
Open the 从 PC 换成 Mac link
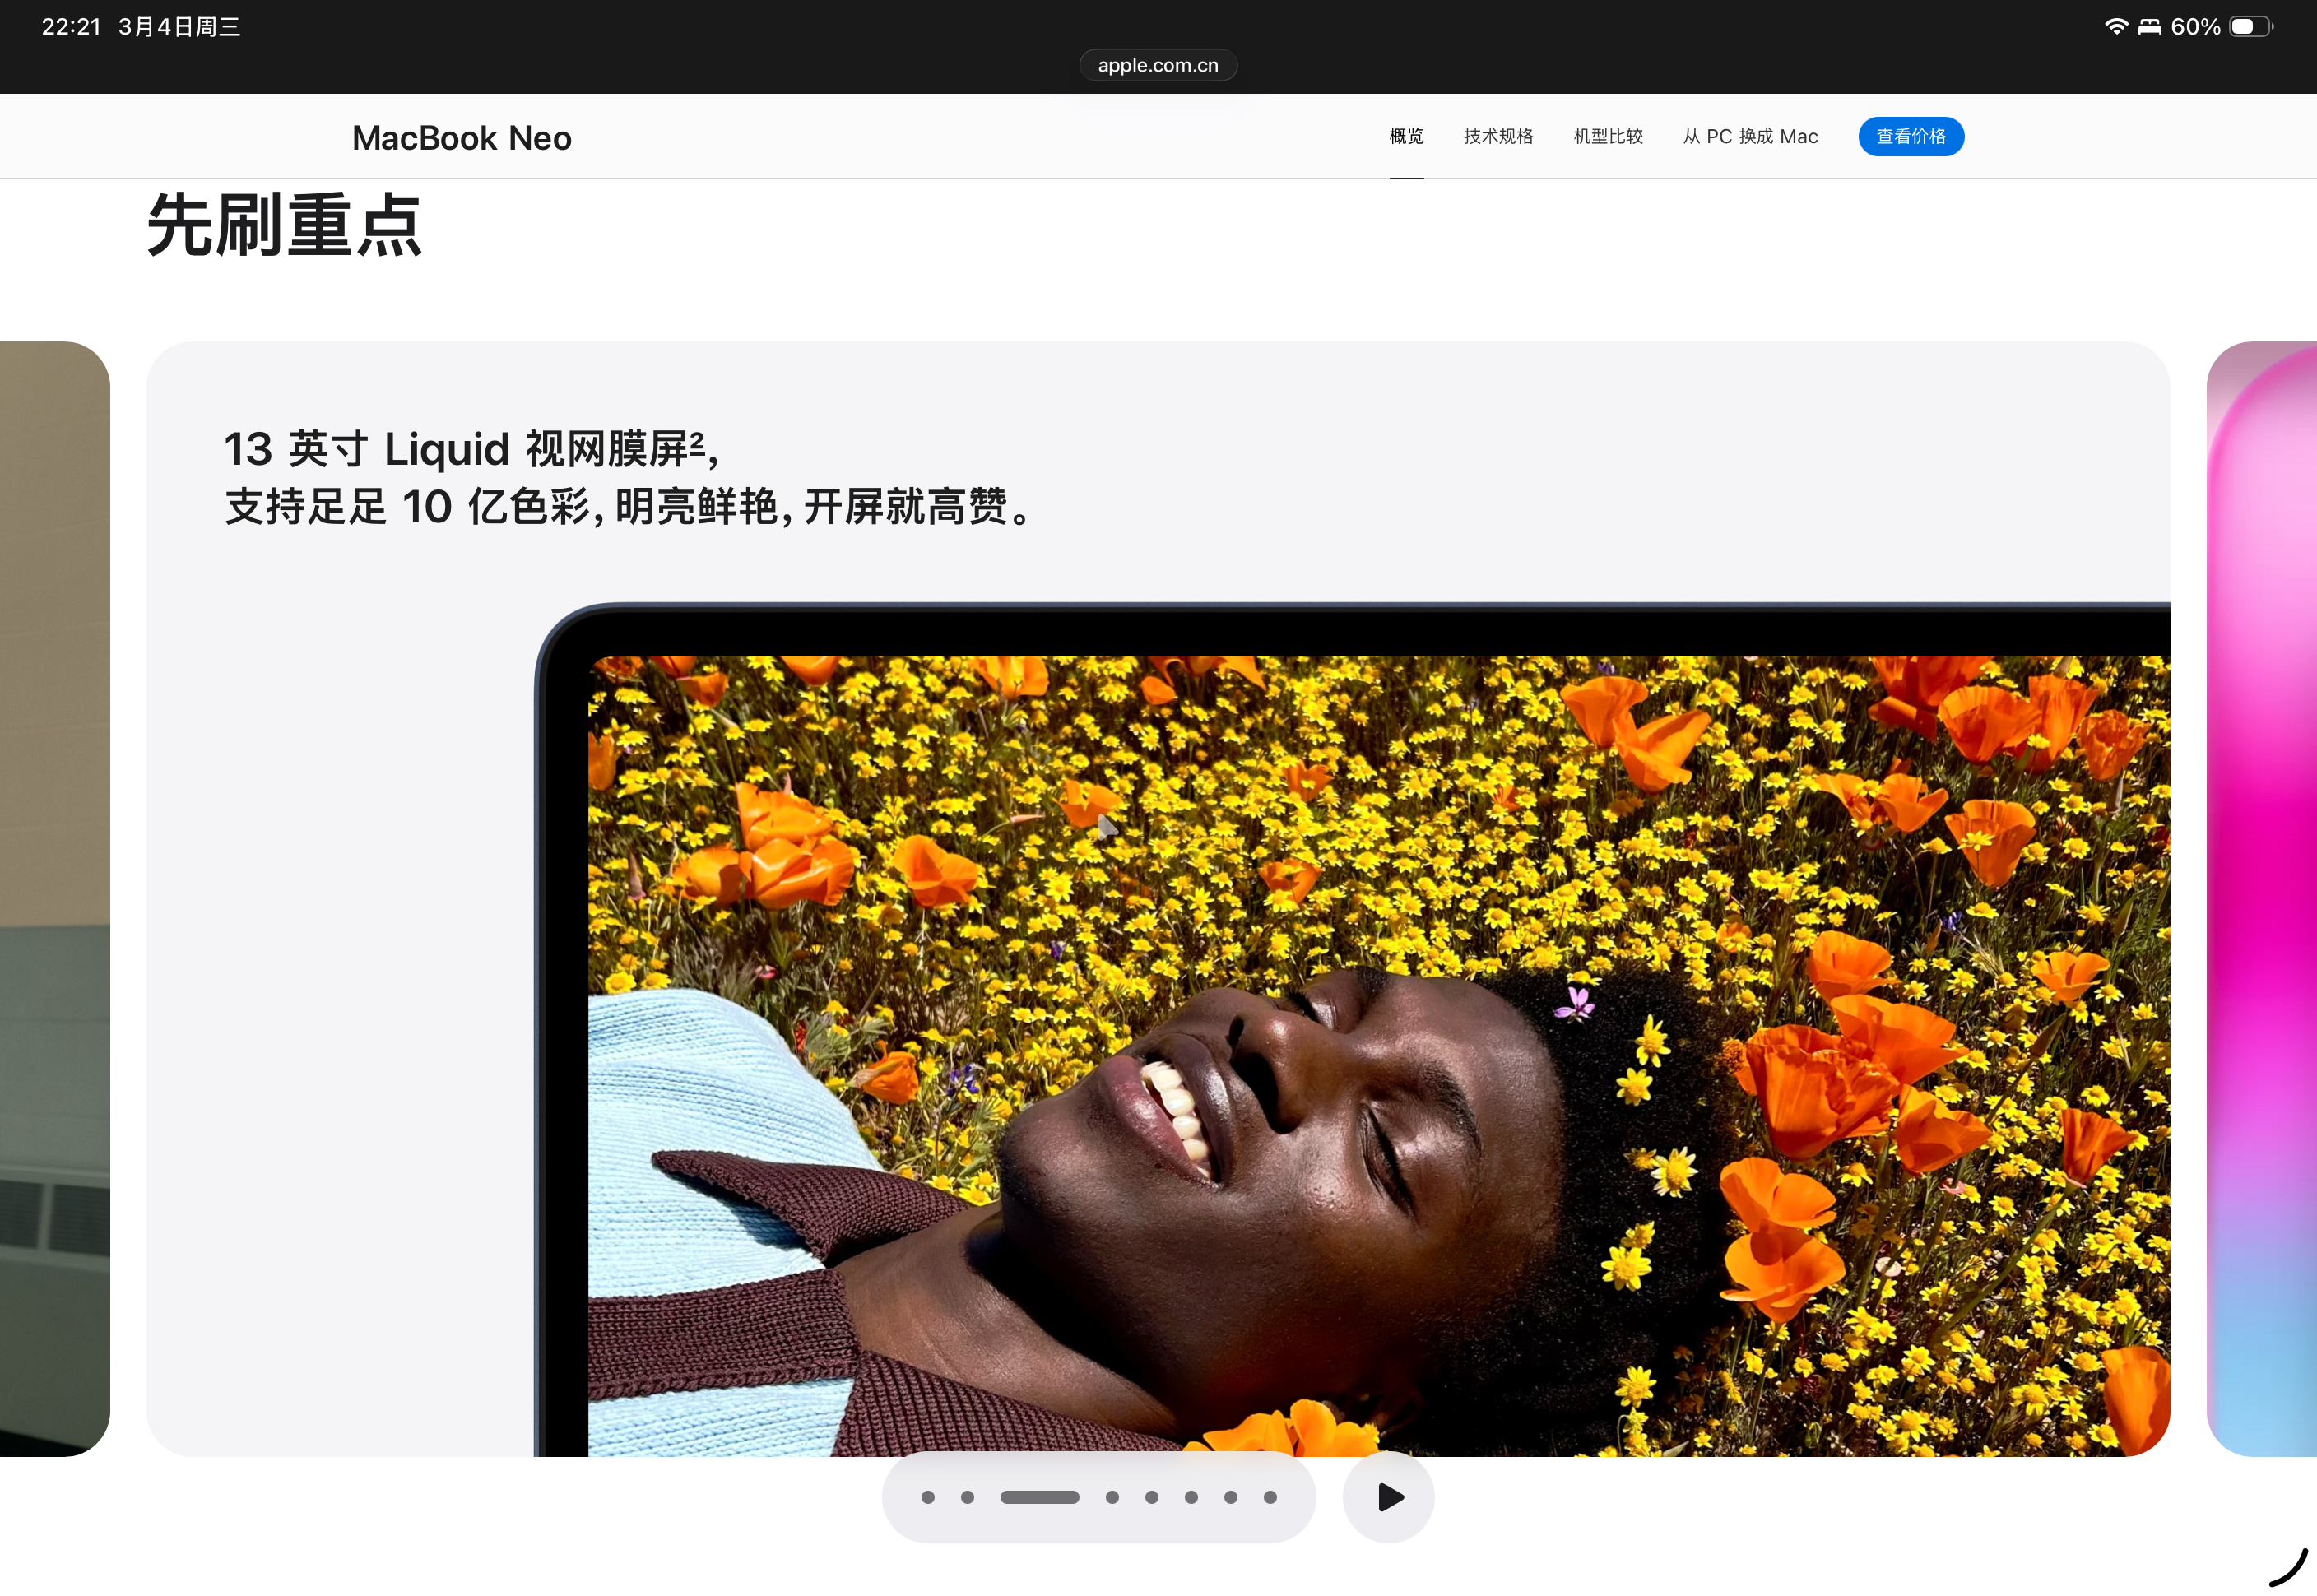click(x=1750, y=136)
